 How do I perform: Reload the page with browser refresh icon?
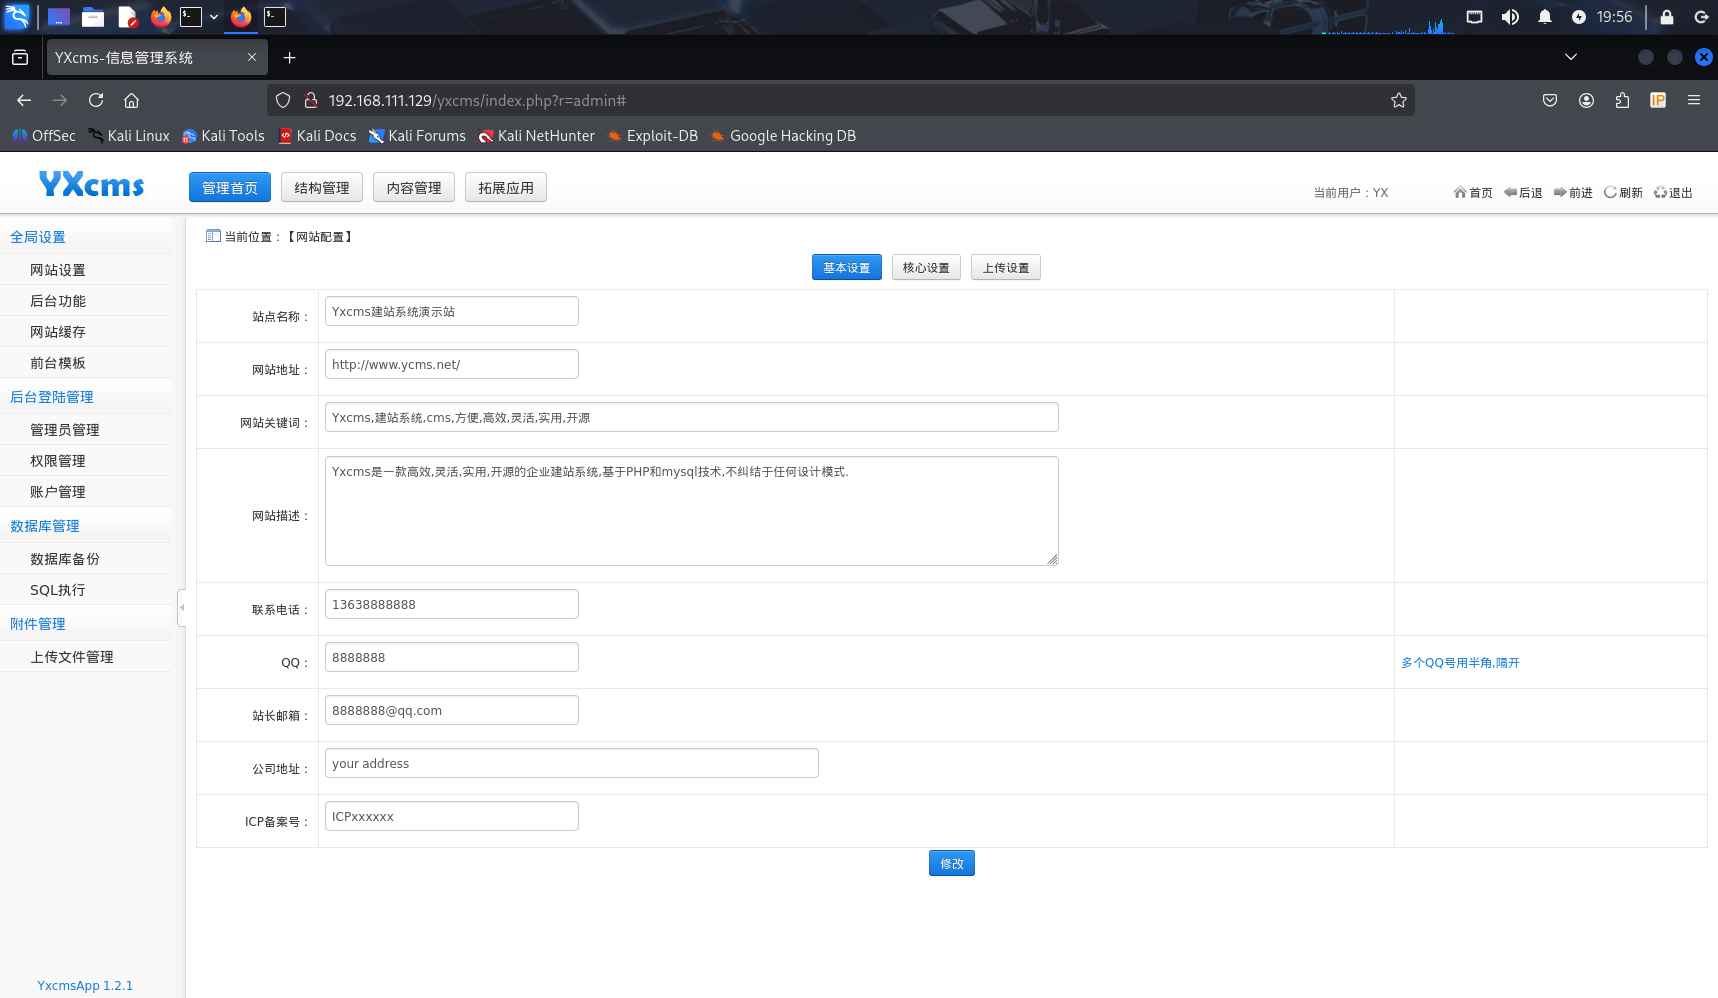coord(96,100)
